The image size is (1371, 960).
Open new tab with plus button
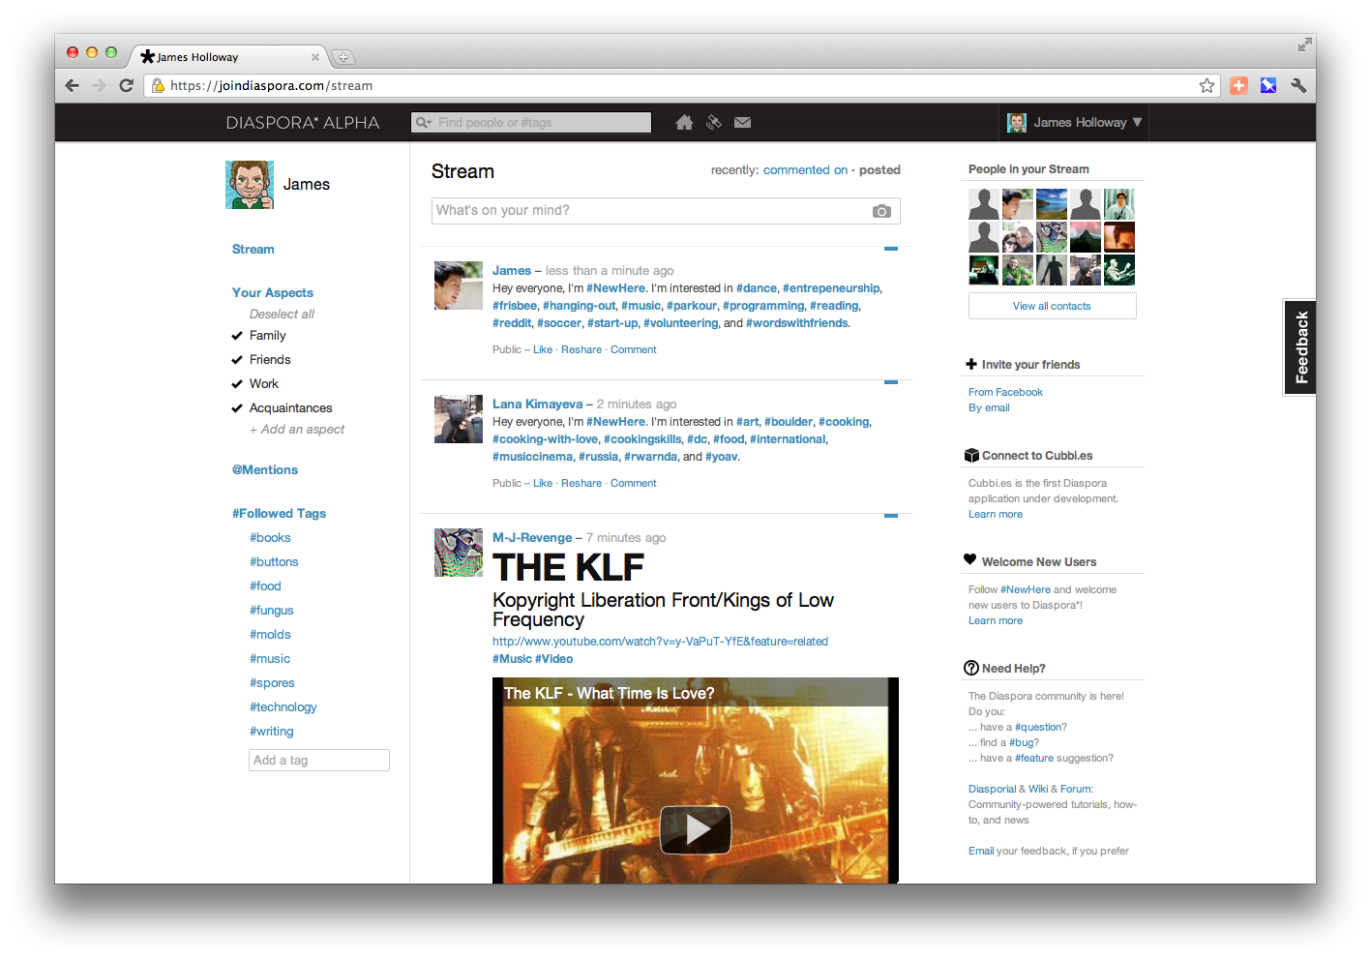pyautogui.click(x=343, y=57)
